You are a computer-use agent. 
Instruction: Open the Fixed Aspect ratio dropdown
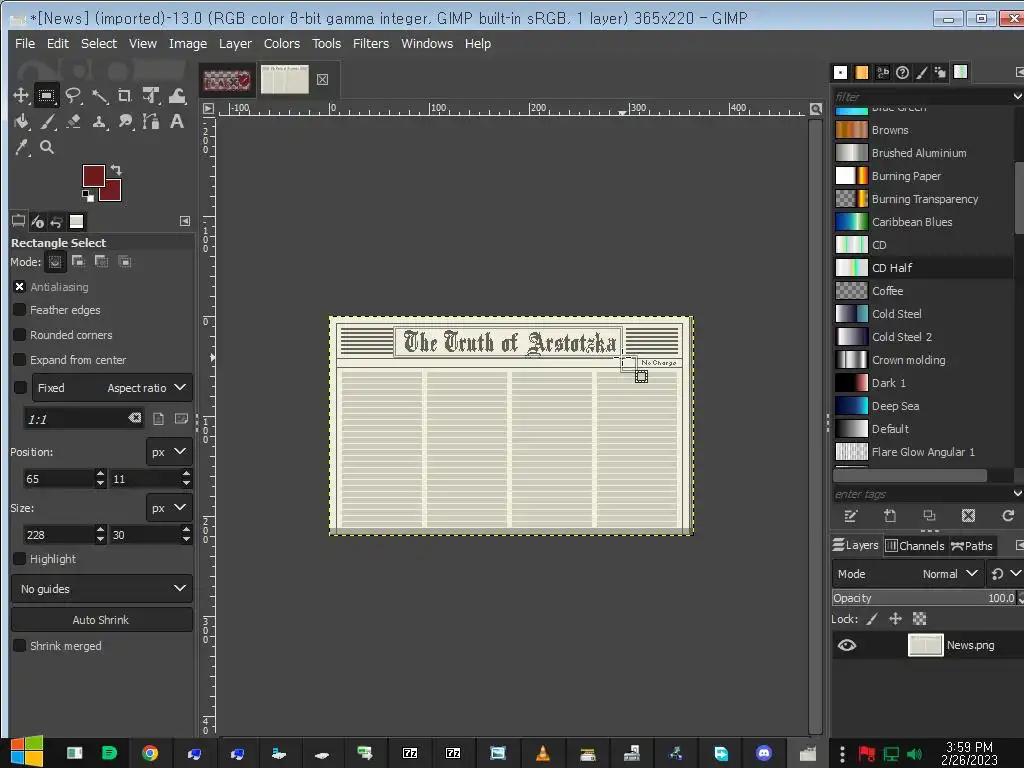pyautogui.click(x=112, y=388)
